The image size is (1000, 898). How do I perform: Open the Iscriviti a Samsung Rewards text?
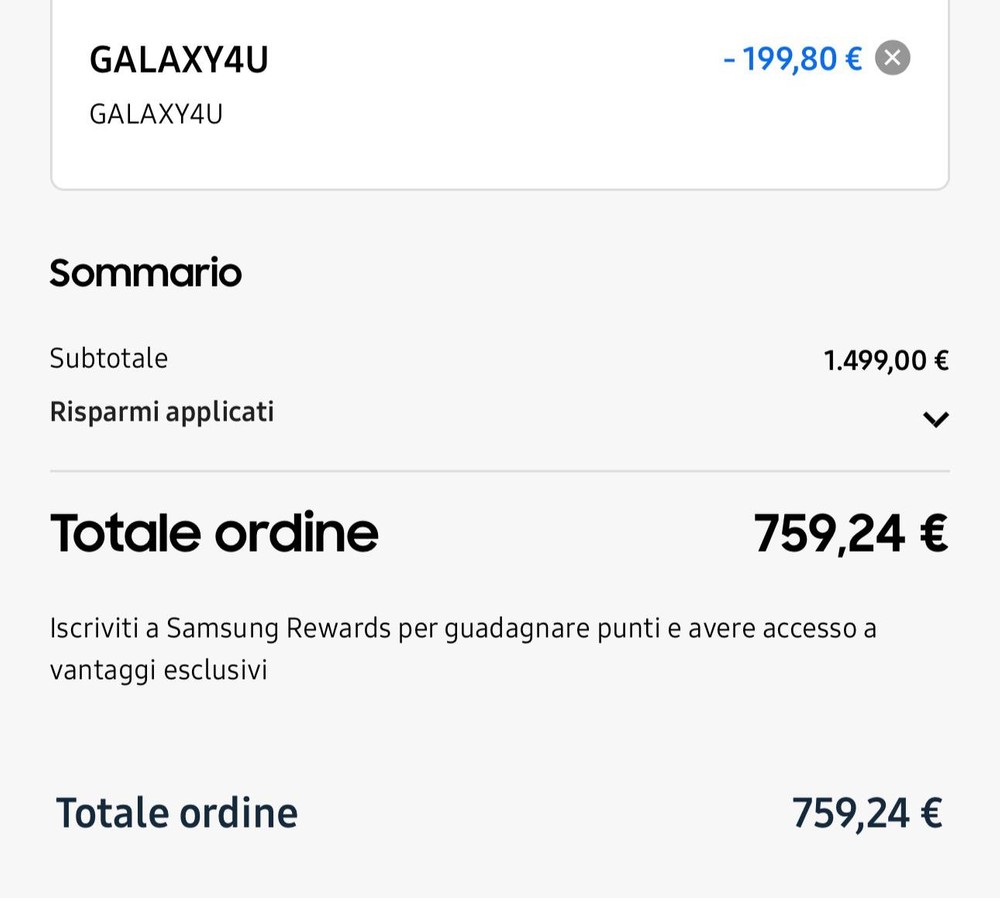(x=462, y=629)
